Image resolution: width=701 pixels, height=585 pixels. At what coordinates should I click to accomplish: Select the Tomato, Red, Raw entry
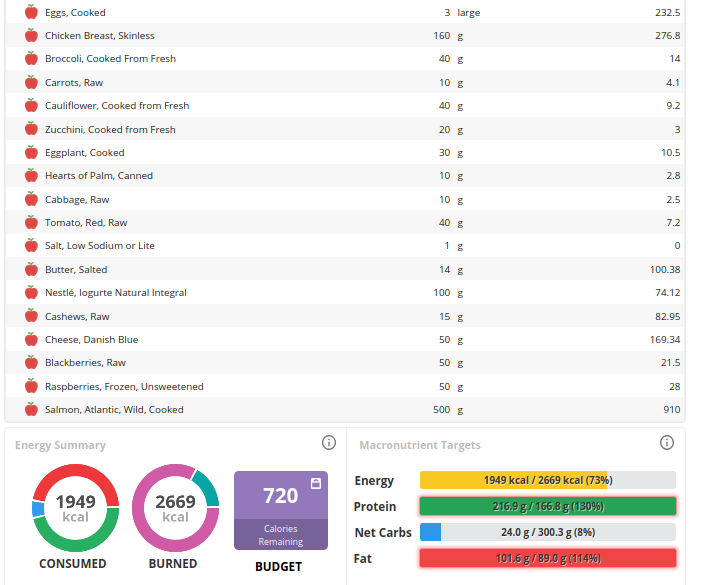coord(86,223)
